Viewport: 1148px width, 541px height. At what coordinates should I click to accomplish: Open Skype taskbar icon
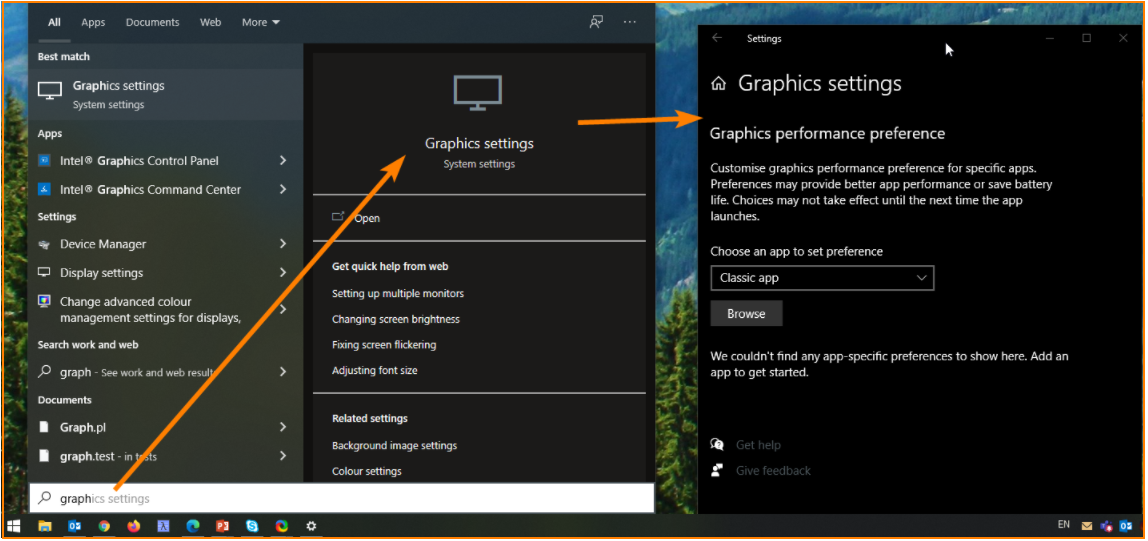click(x=253, y=526)
